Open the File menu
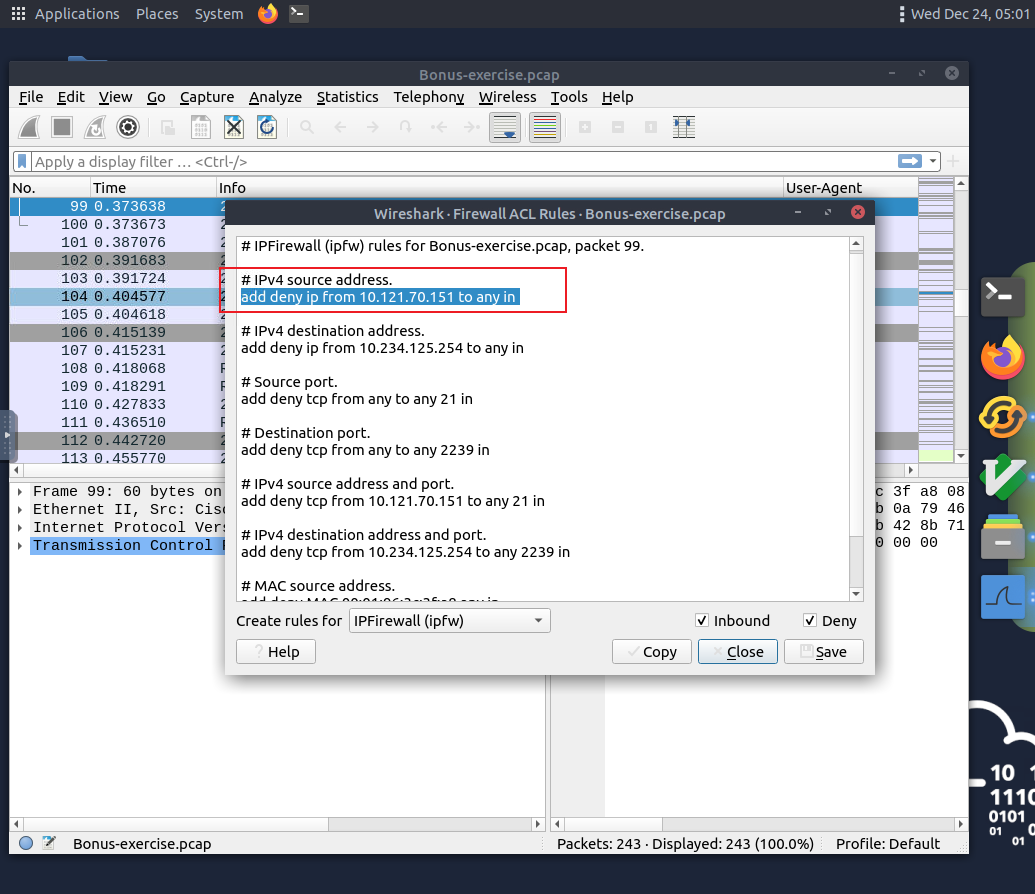1035x894 pixels. 31,97
